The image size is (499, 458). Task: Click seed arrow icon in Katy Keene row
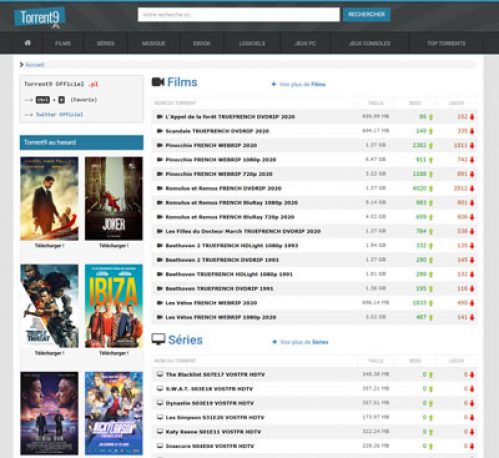431,432
